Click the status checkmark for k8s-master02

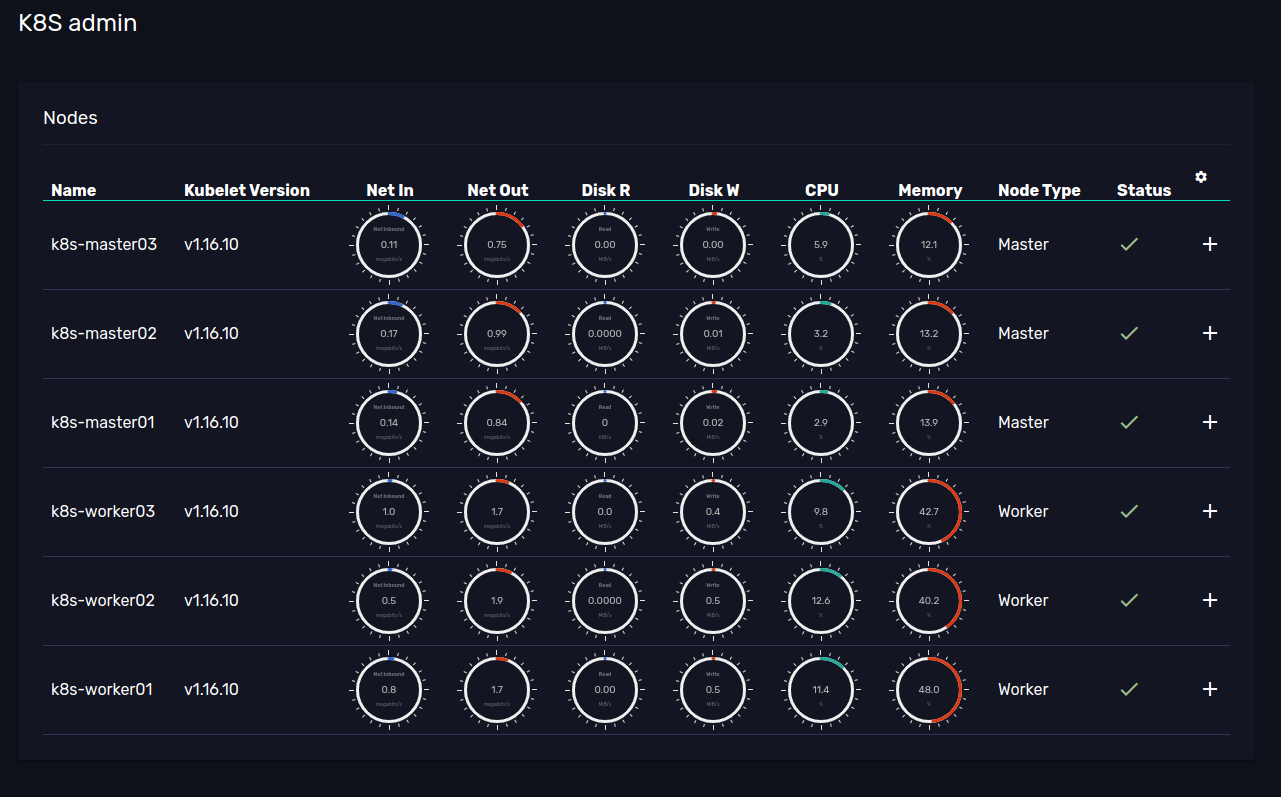(x=1129, y=333)
